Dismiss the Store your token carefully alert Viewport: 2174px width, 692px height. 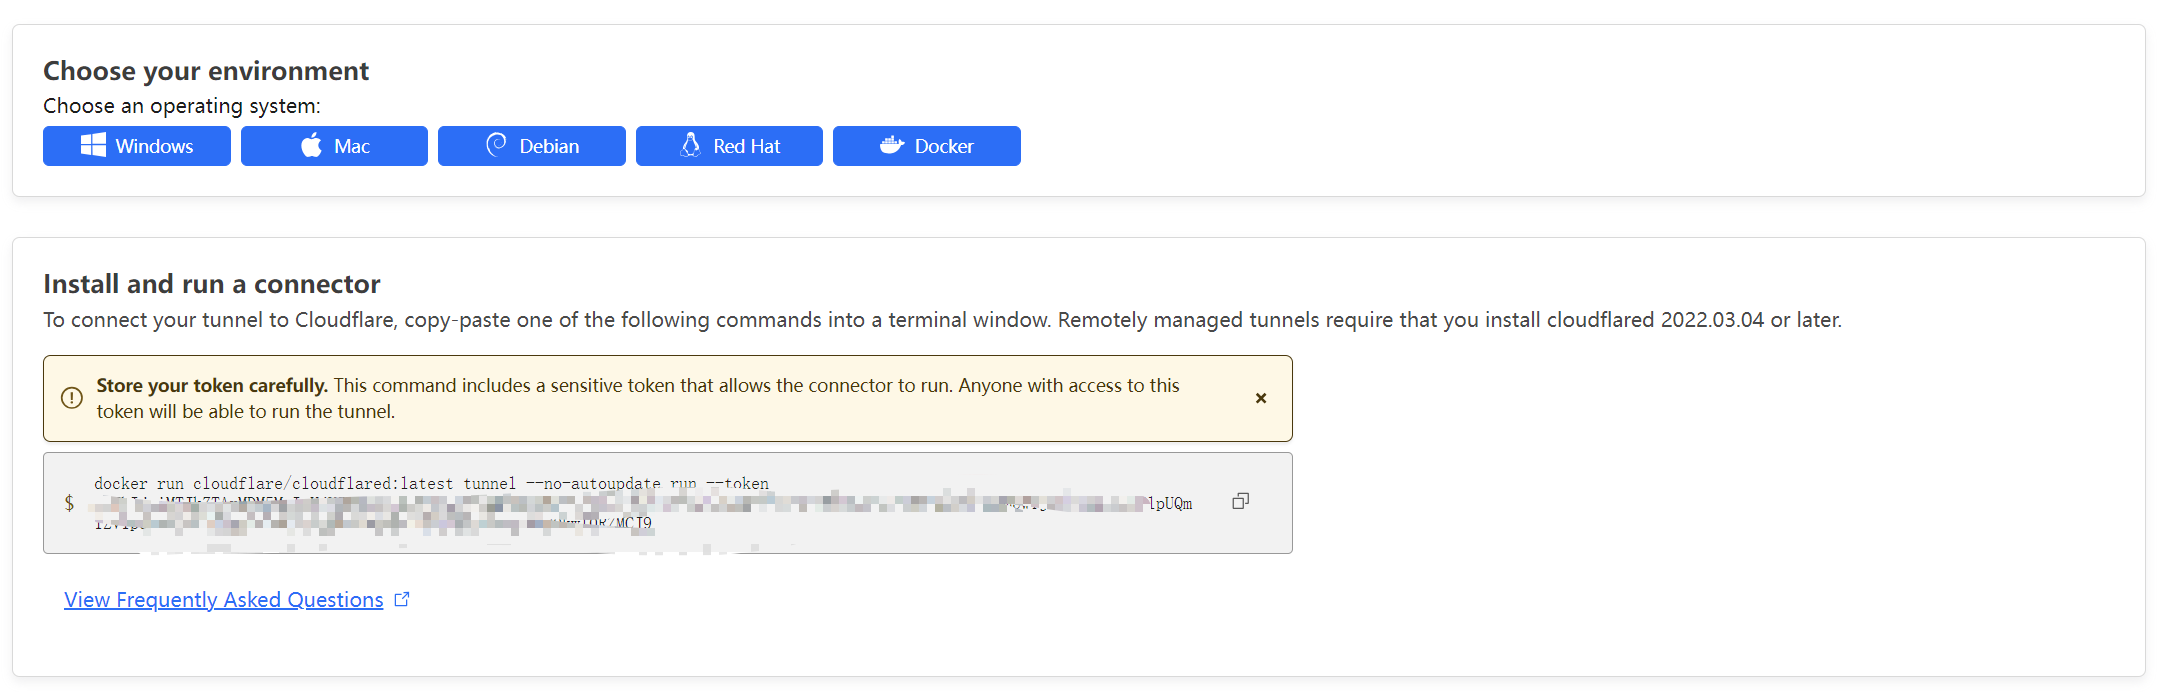pyautogui.click(x=1261, y=398)
